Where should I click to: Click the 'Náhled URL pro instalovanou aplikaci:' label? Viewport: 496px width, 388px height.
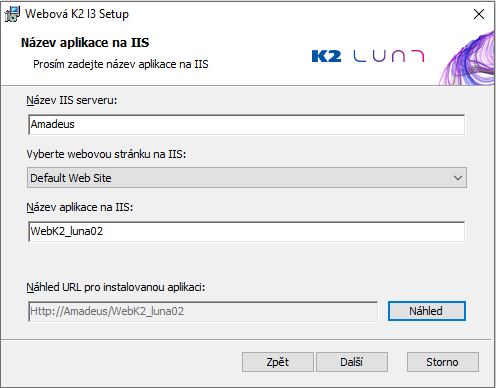pyautogui.click(x=116, y=287)
